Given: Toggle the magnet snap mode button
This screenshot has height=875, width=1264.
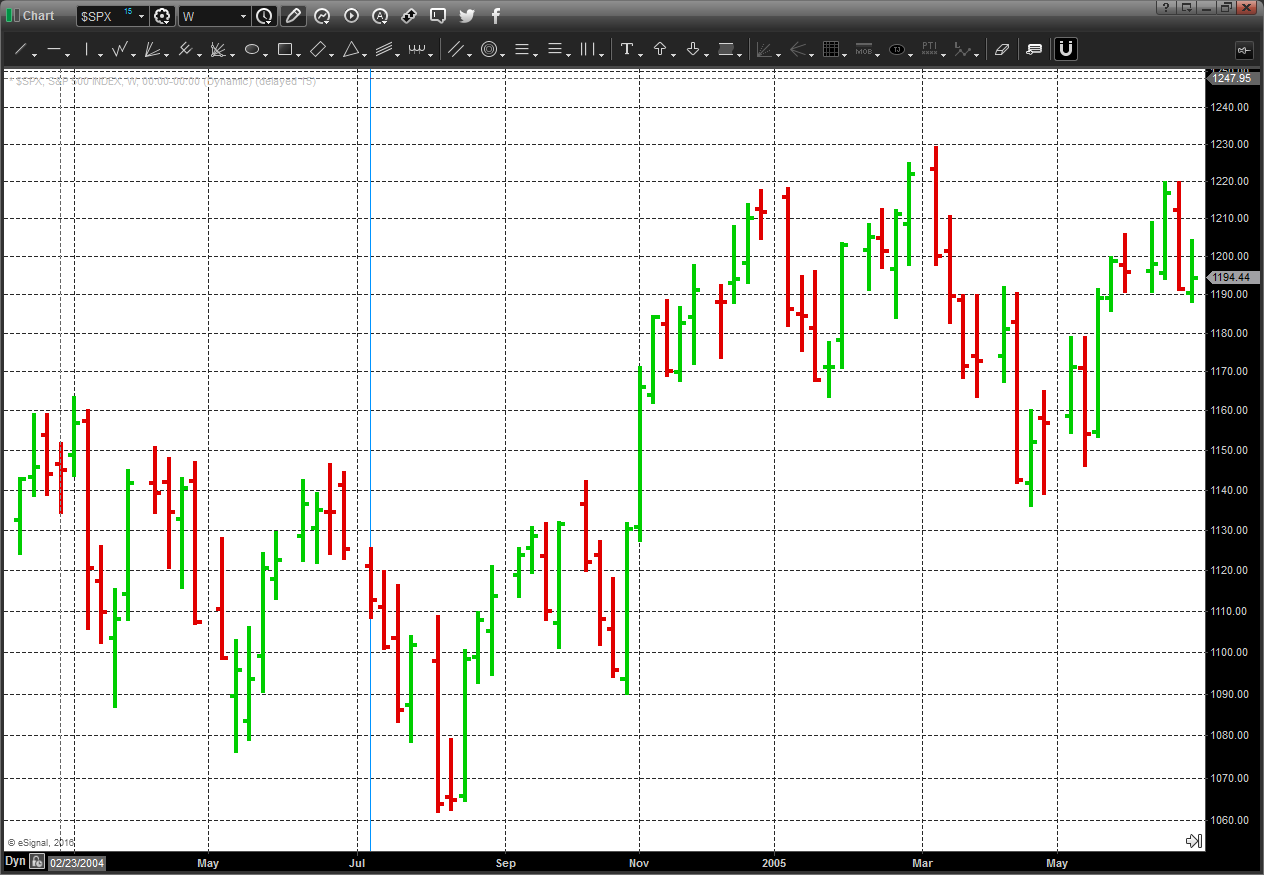Looking at the screenshot, I should (x=1066, y=49).
